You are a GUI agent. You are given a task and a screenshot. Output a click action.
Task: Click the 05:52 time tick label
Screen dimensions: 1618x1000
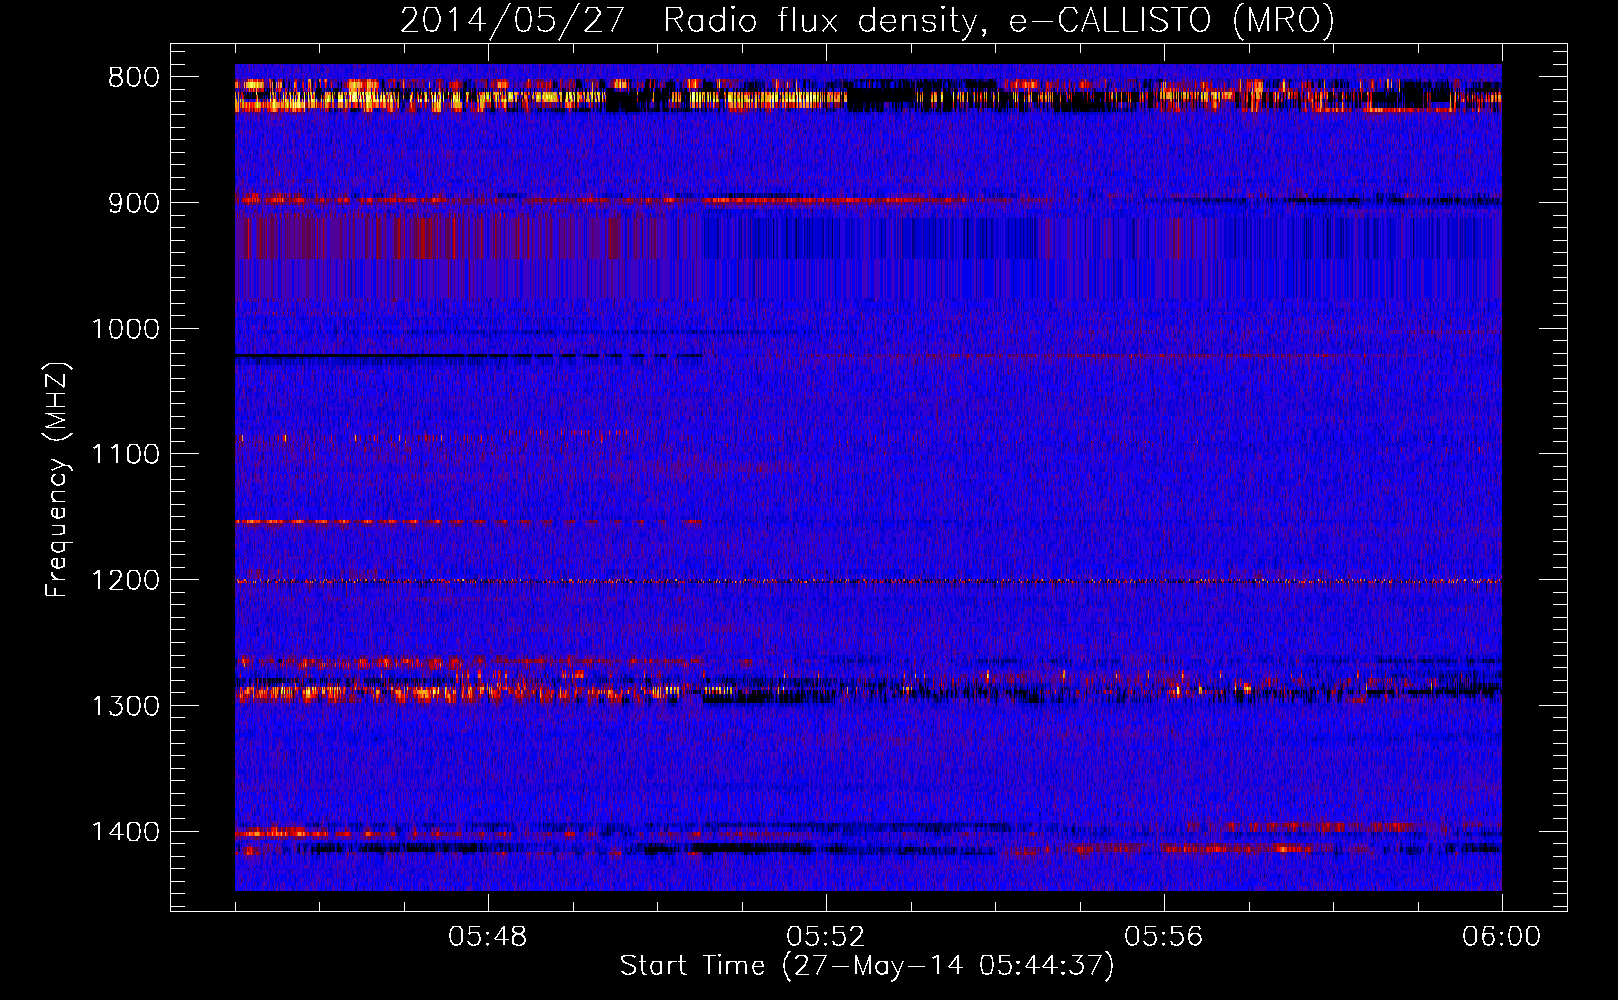tap(826, 937)
